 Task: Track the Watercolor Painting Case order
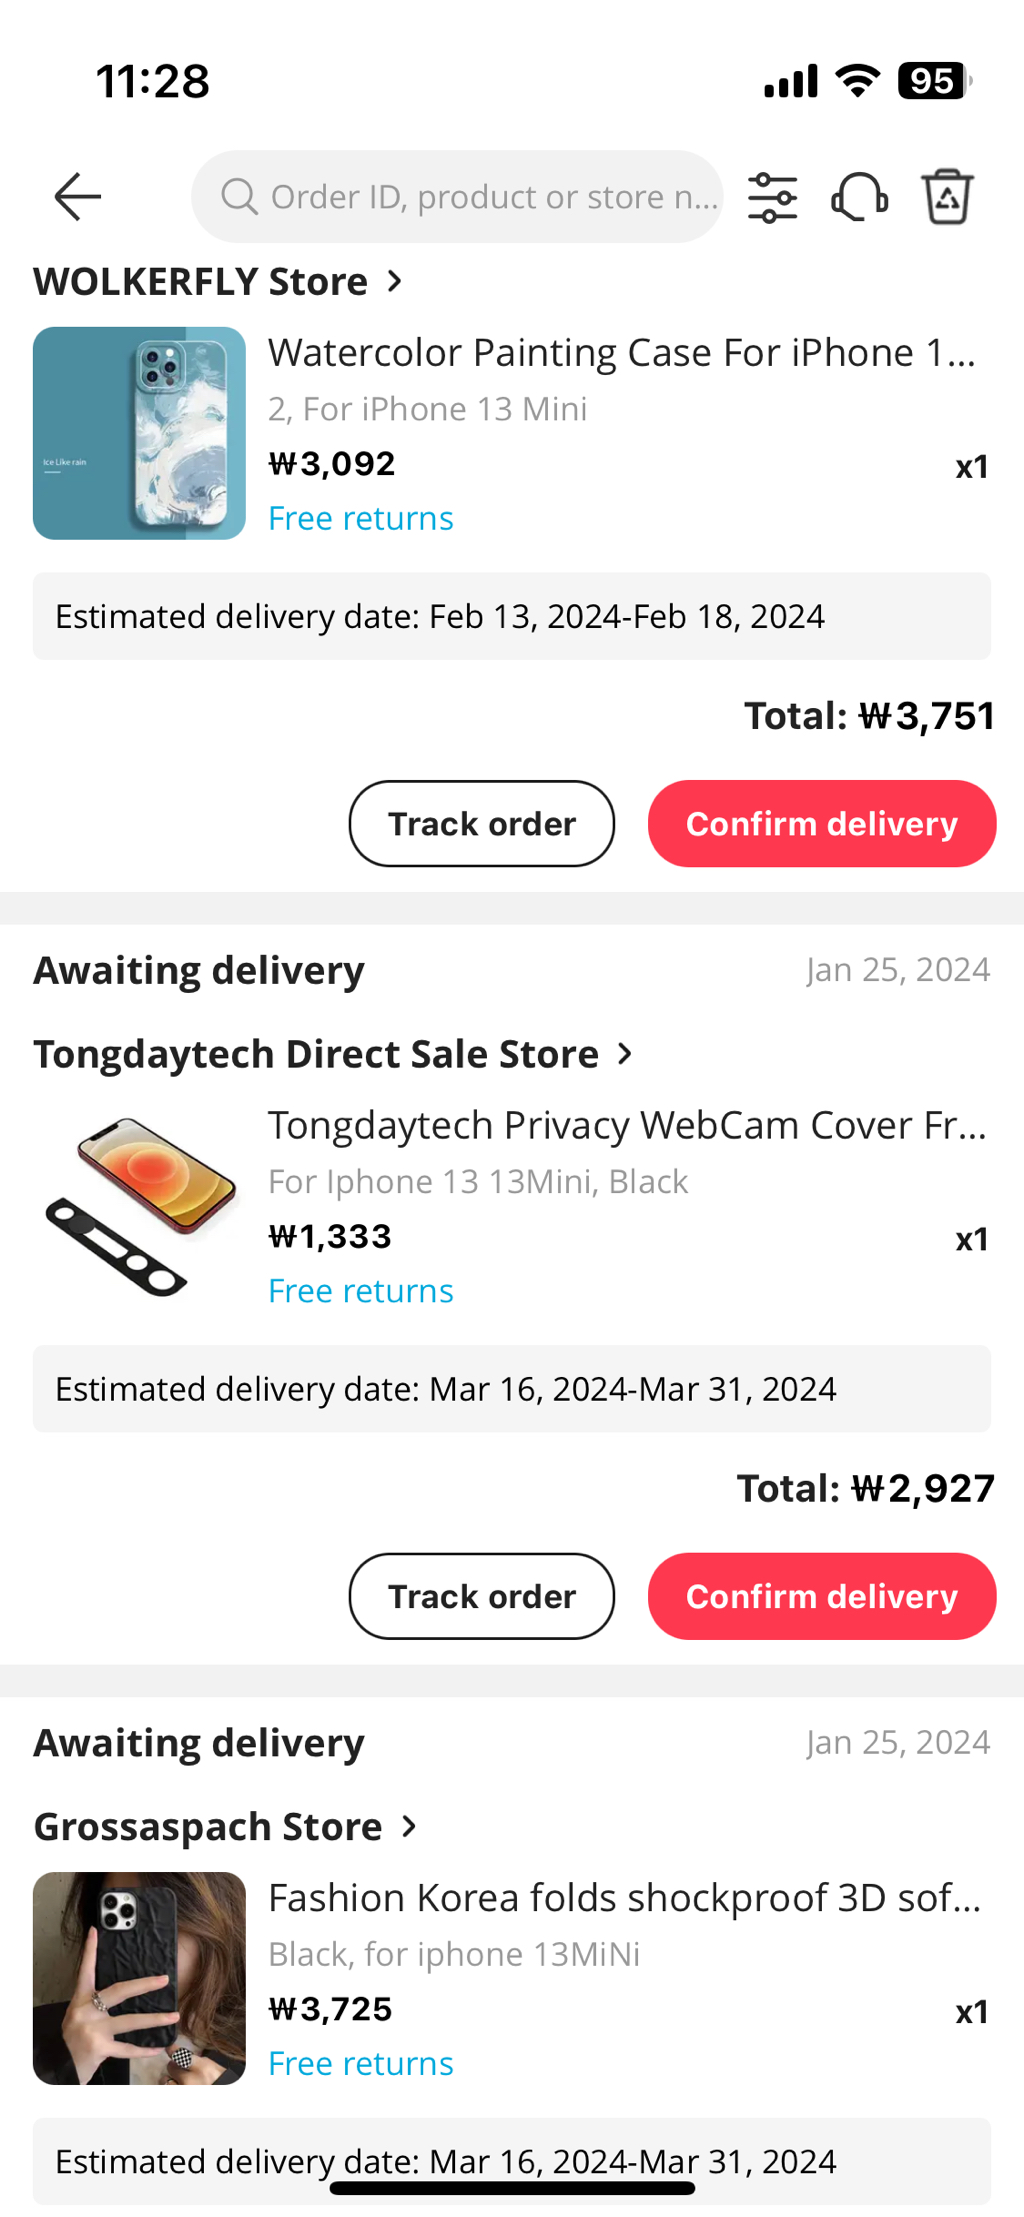click(x=481, y=824)
